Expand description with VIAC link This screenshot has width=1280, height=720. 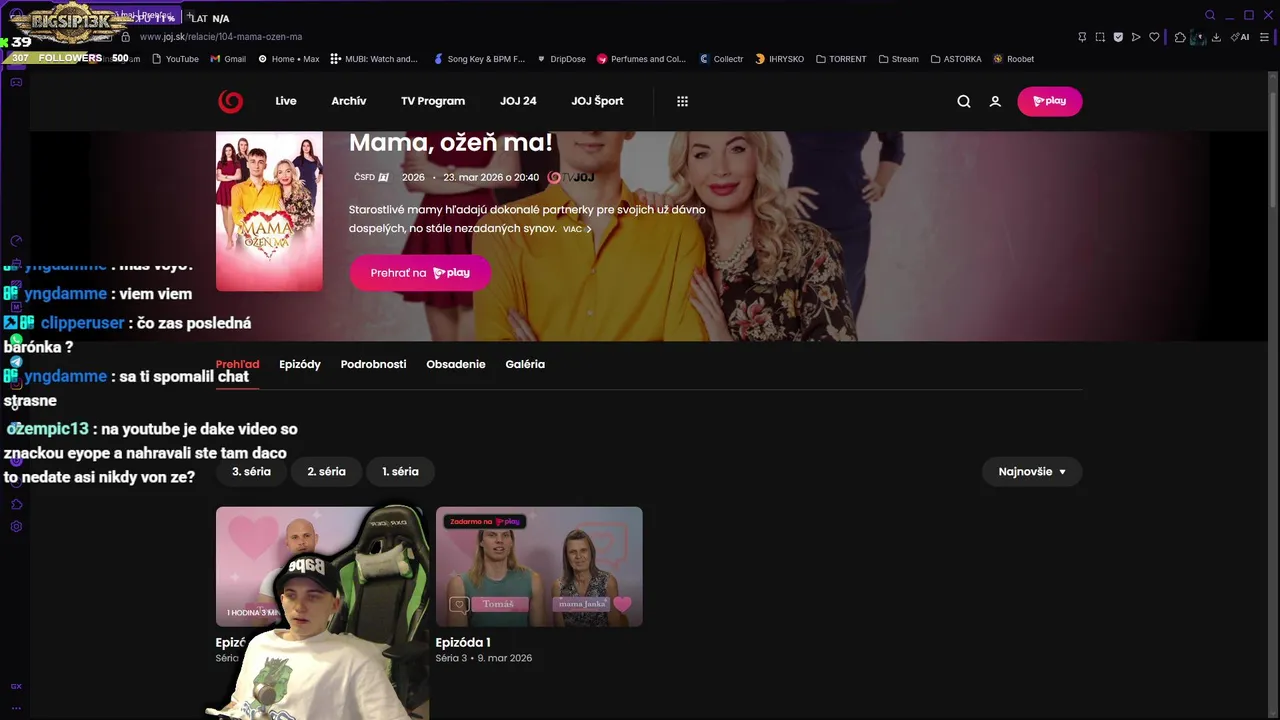(x=577, y=229)
